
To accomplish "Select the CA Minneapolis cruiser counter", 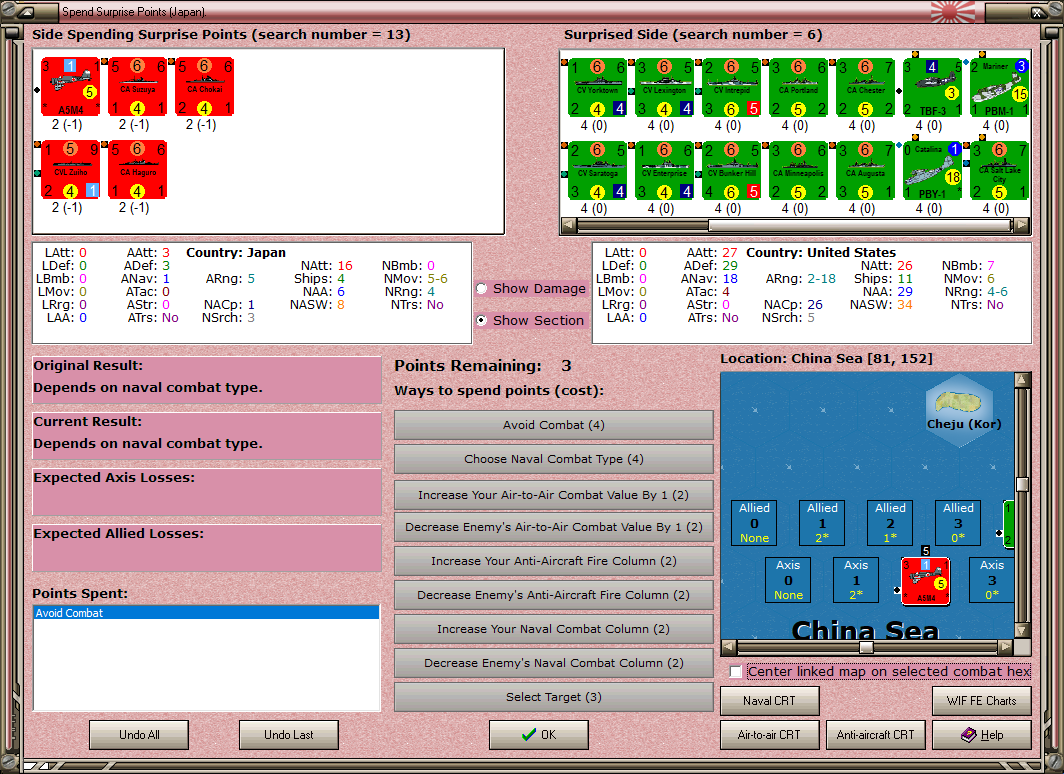I will [x=799, y=171].
